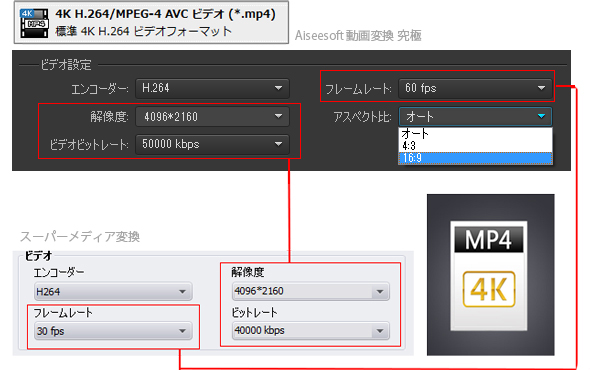600x370 pixels.
Task: Open the lower panel 4096*2160 resolution dropdown
Action: pos(310,292)
